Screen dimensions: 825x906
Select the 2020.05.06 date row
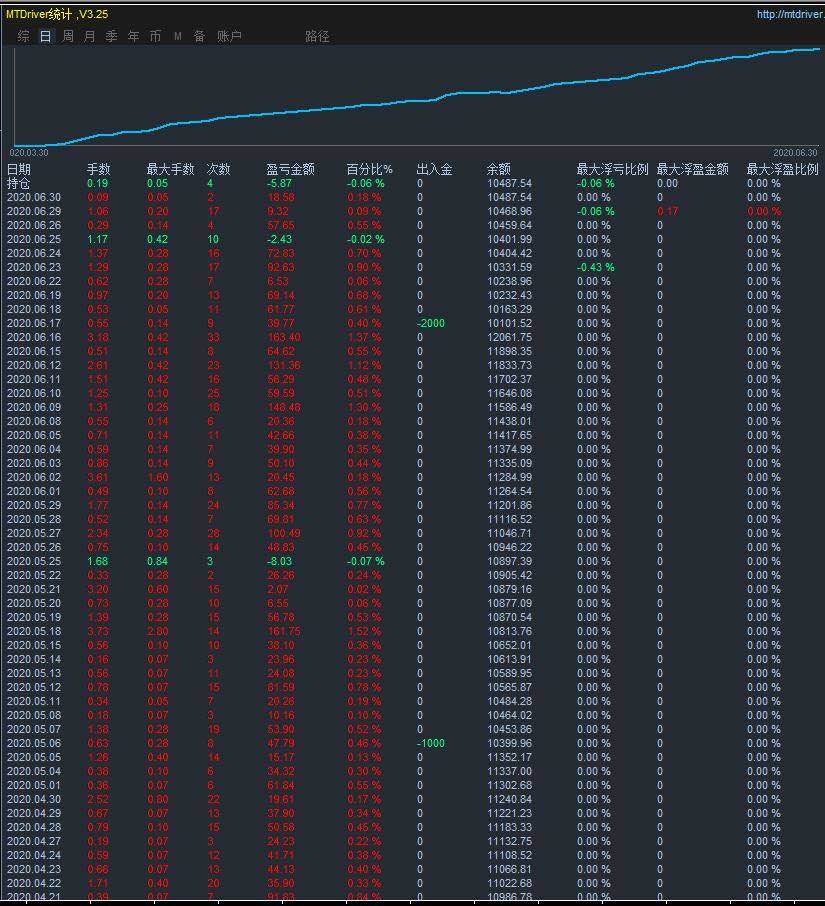[34, 743]
